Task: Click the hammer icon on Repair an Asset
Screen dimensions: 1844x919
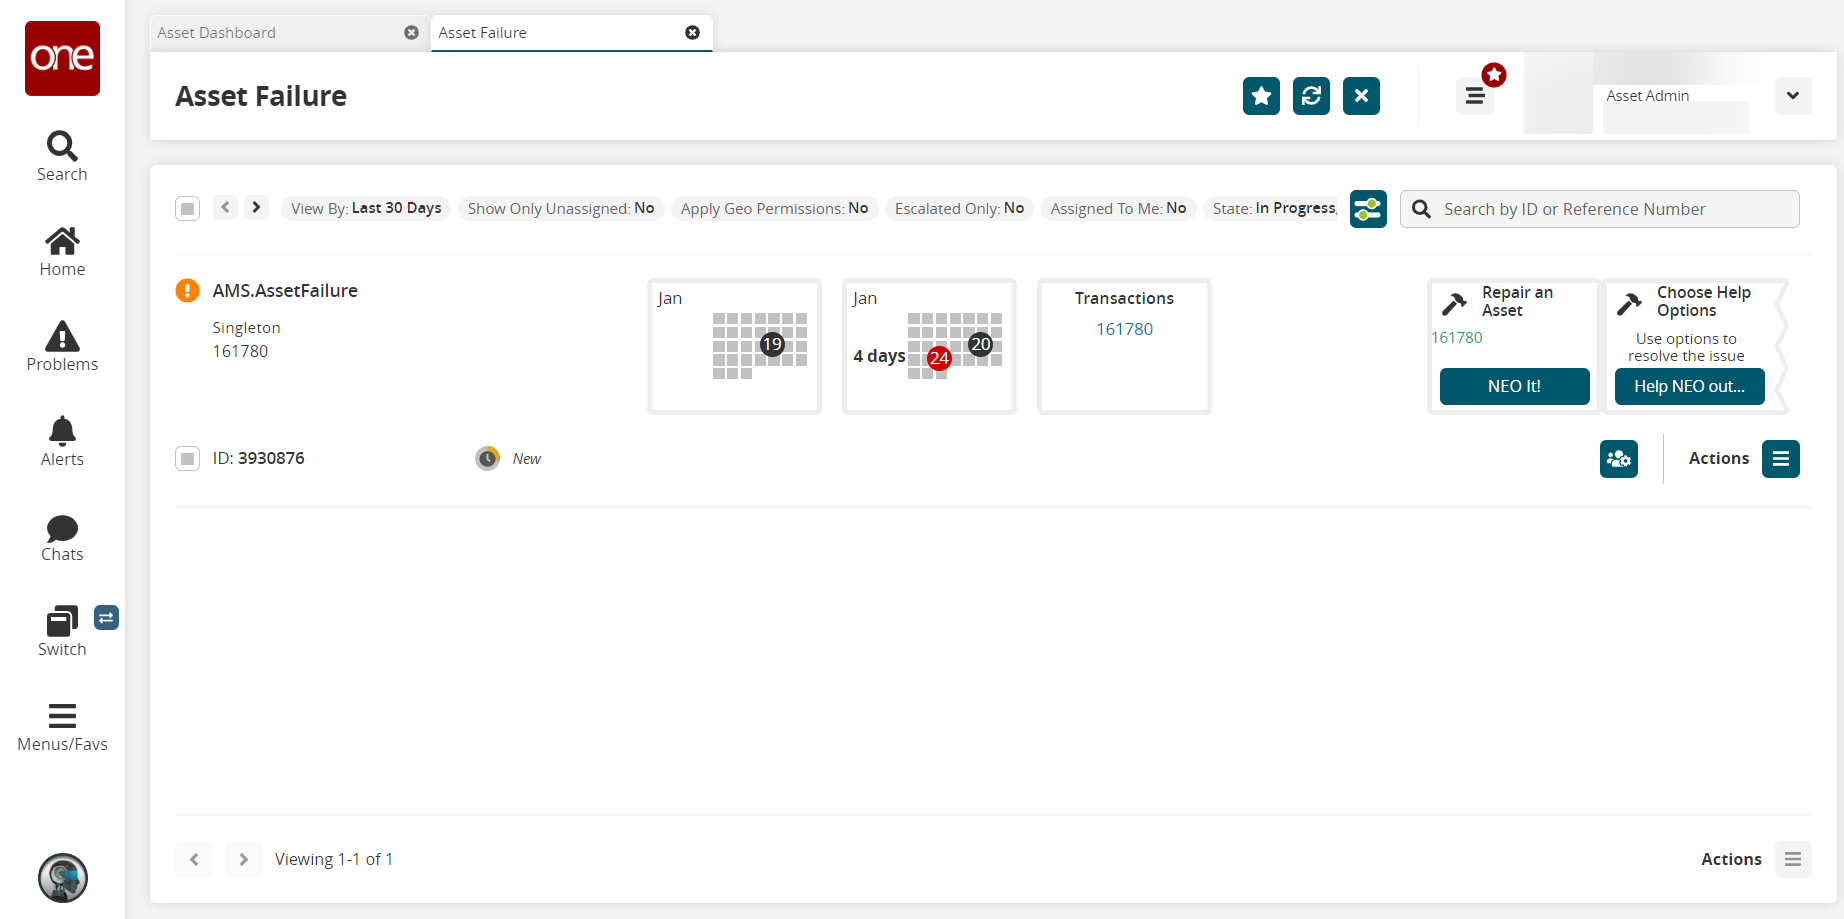Action: pos(1454,302)
